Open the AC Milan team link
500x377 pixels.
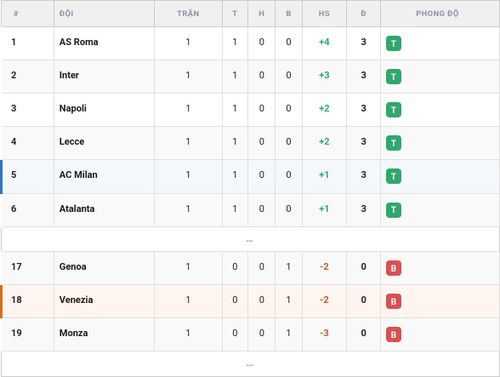(78, 175)
